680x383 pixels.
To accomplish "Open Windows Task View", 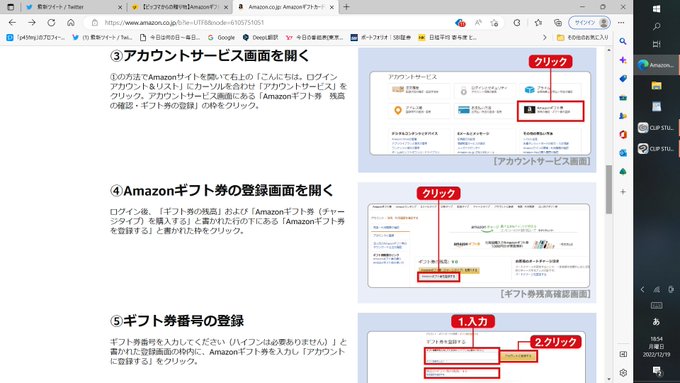I will (657, 44).
